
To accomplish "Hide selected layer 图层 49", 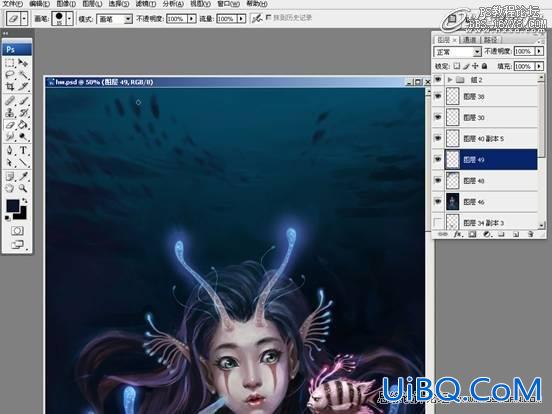I will point(438,159).
